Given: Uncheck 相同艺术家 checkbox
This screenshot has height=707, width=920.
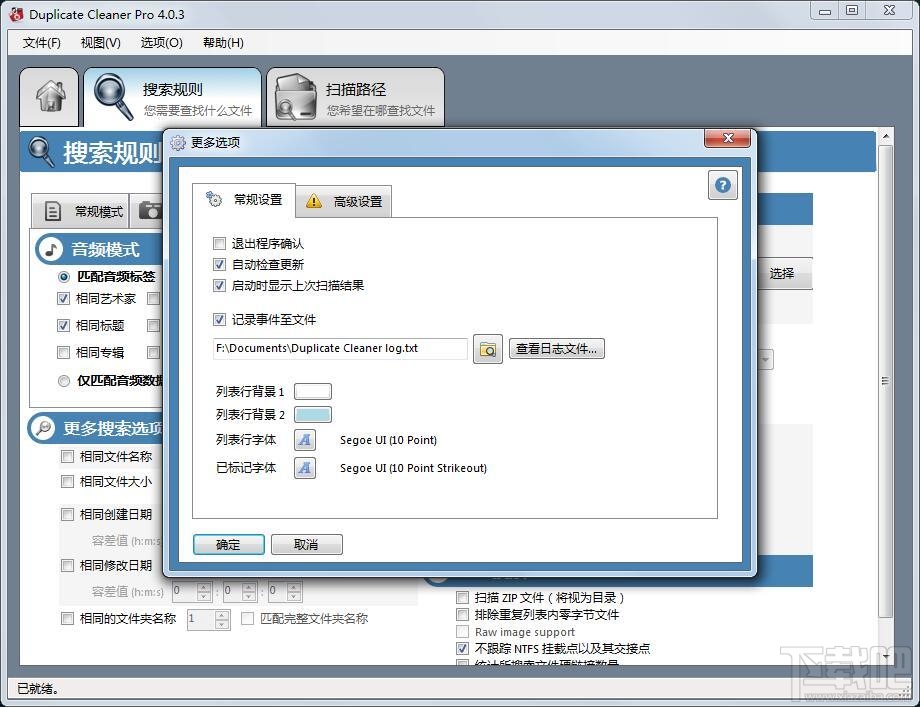Looking at the screenshot, I should (63, 299).
